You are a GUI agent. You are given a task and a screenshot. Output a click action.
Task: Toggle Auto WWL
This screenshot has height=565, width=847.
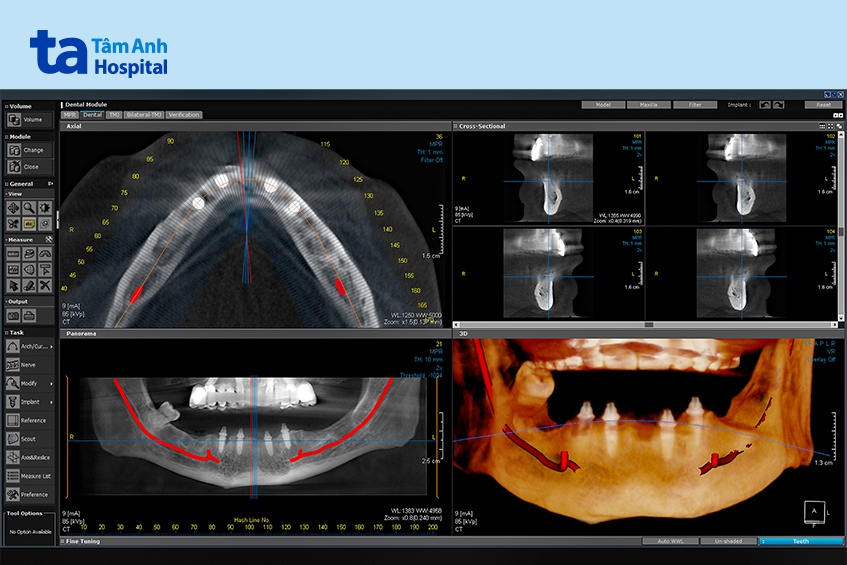[669, 541]
